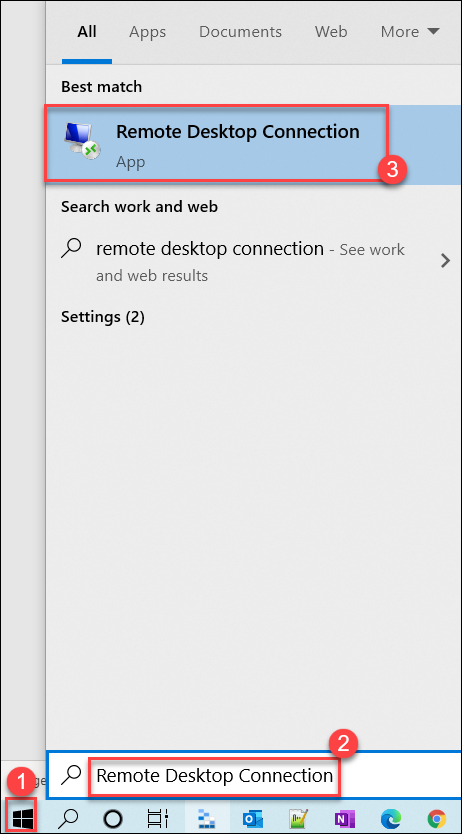The height and width of the screenshot is (834, 462).
Task: Open 'remote desktop connection' web results link
Action: (209, 248)
